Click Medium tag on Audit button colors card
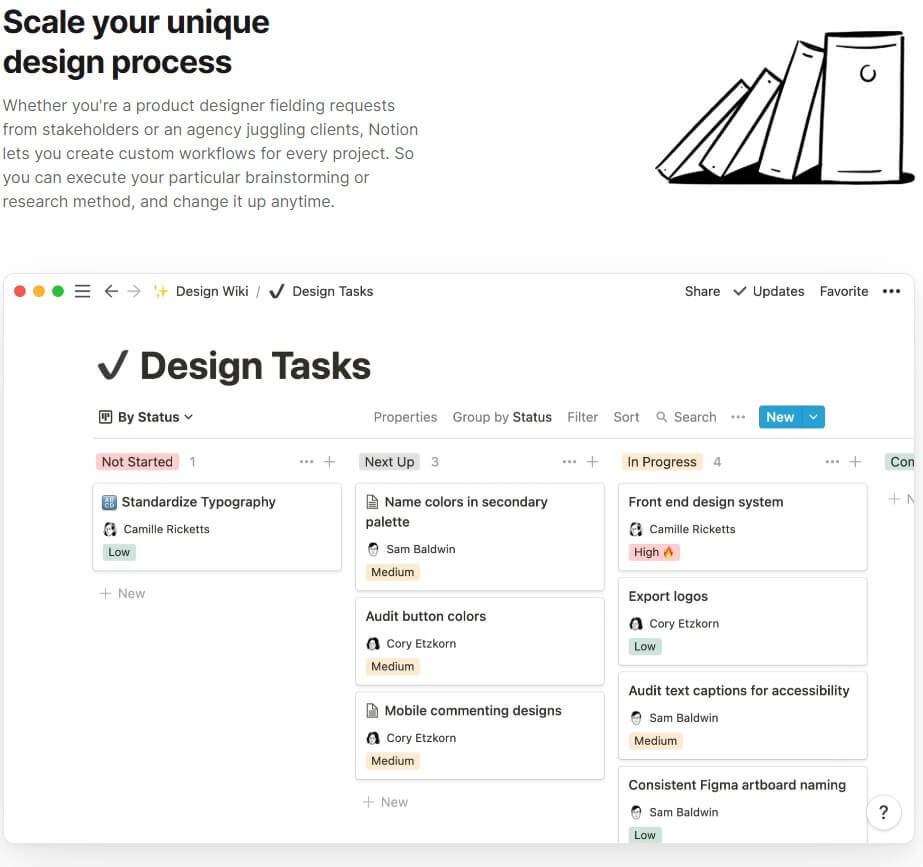This screenshot has height=867, width=923. pyautogui.click(x=393, y=666)
